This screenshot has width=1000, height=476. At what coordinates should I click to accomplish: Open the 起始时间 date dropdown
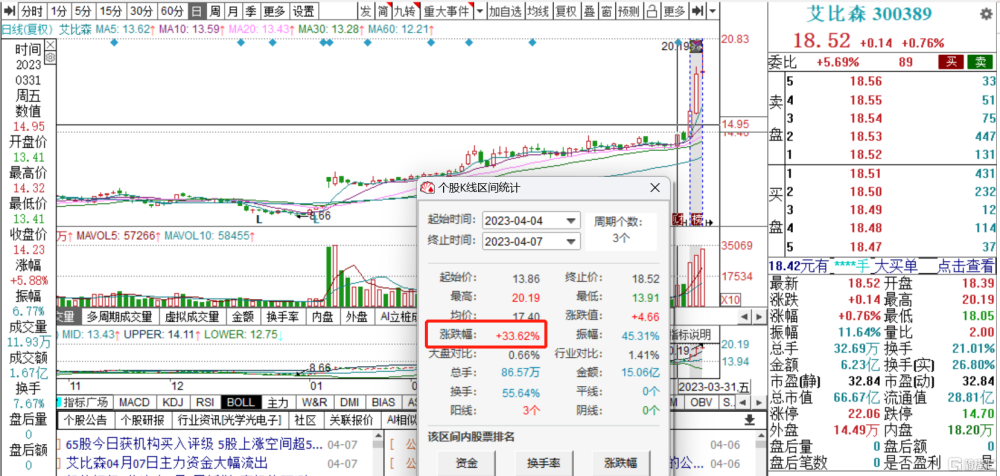(531, 220)
